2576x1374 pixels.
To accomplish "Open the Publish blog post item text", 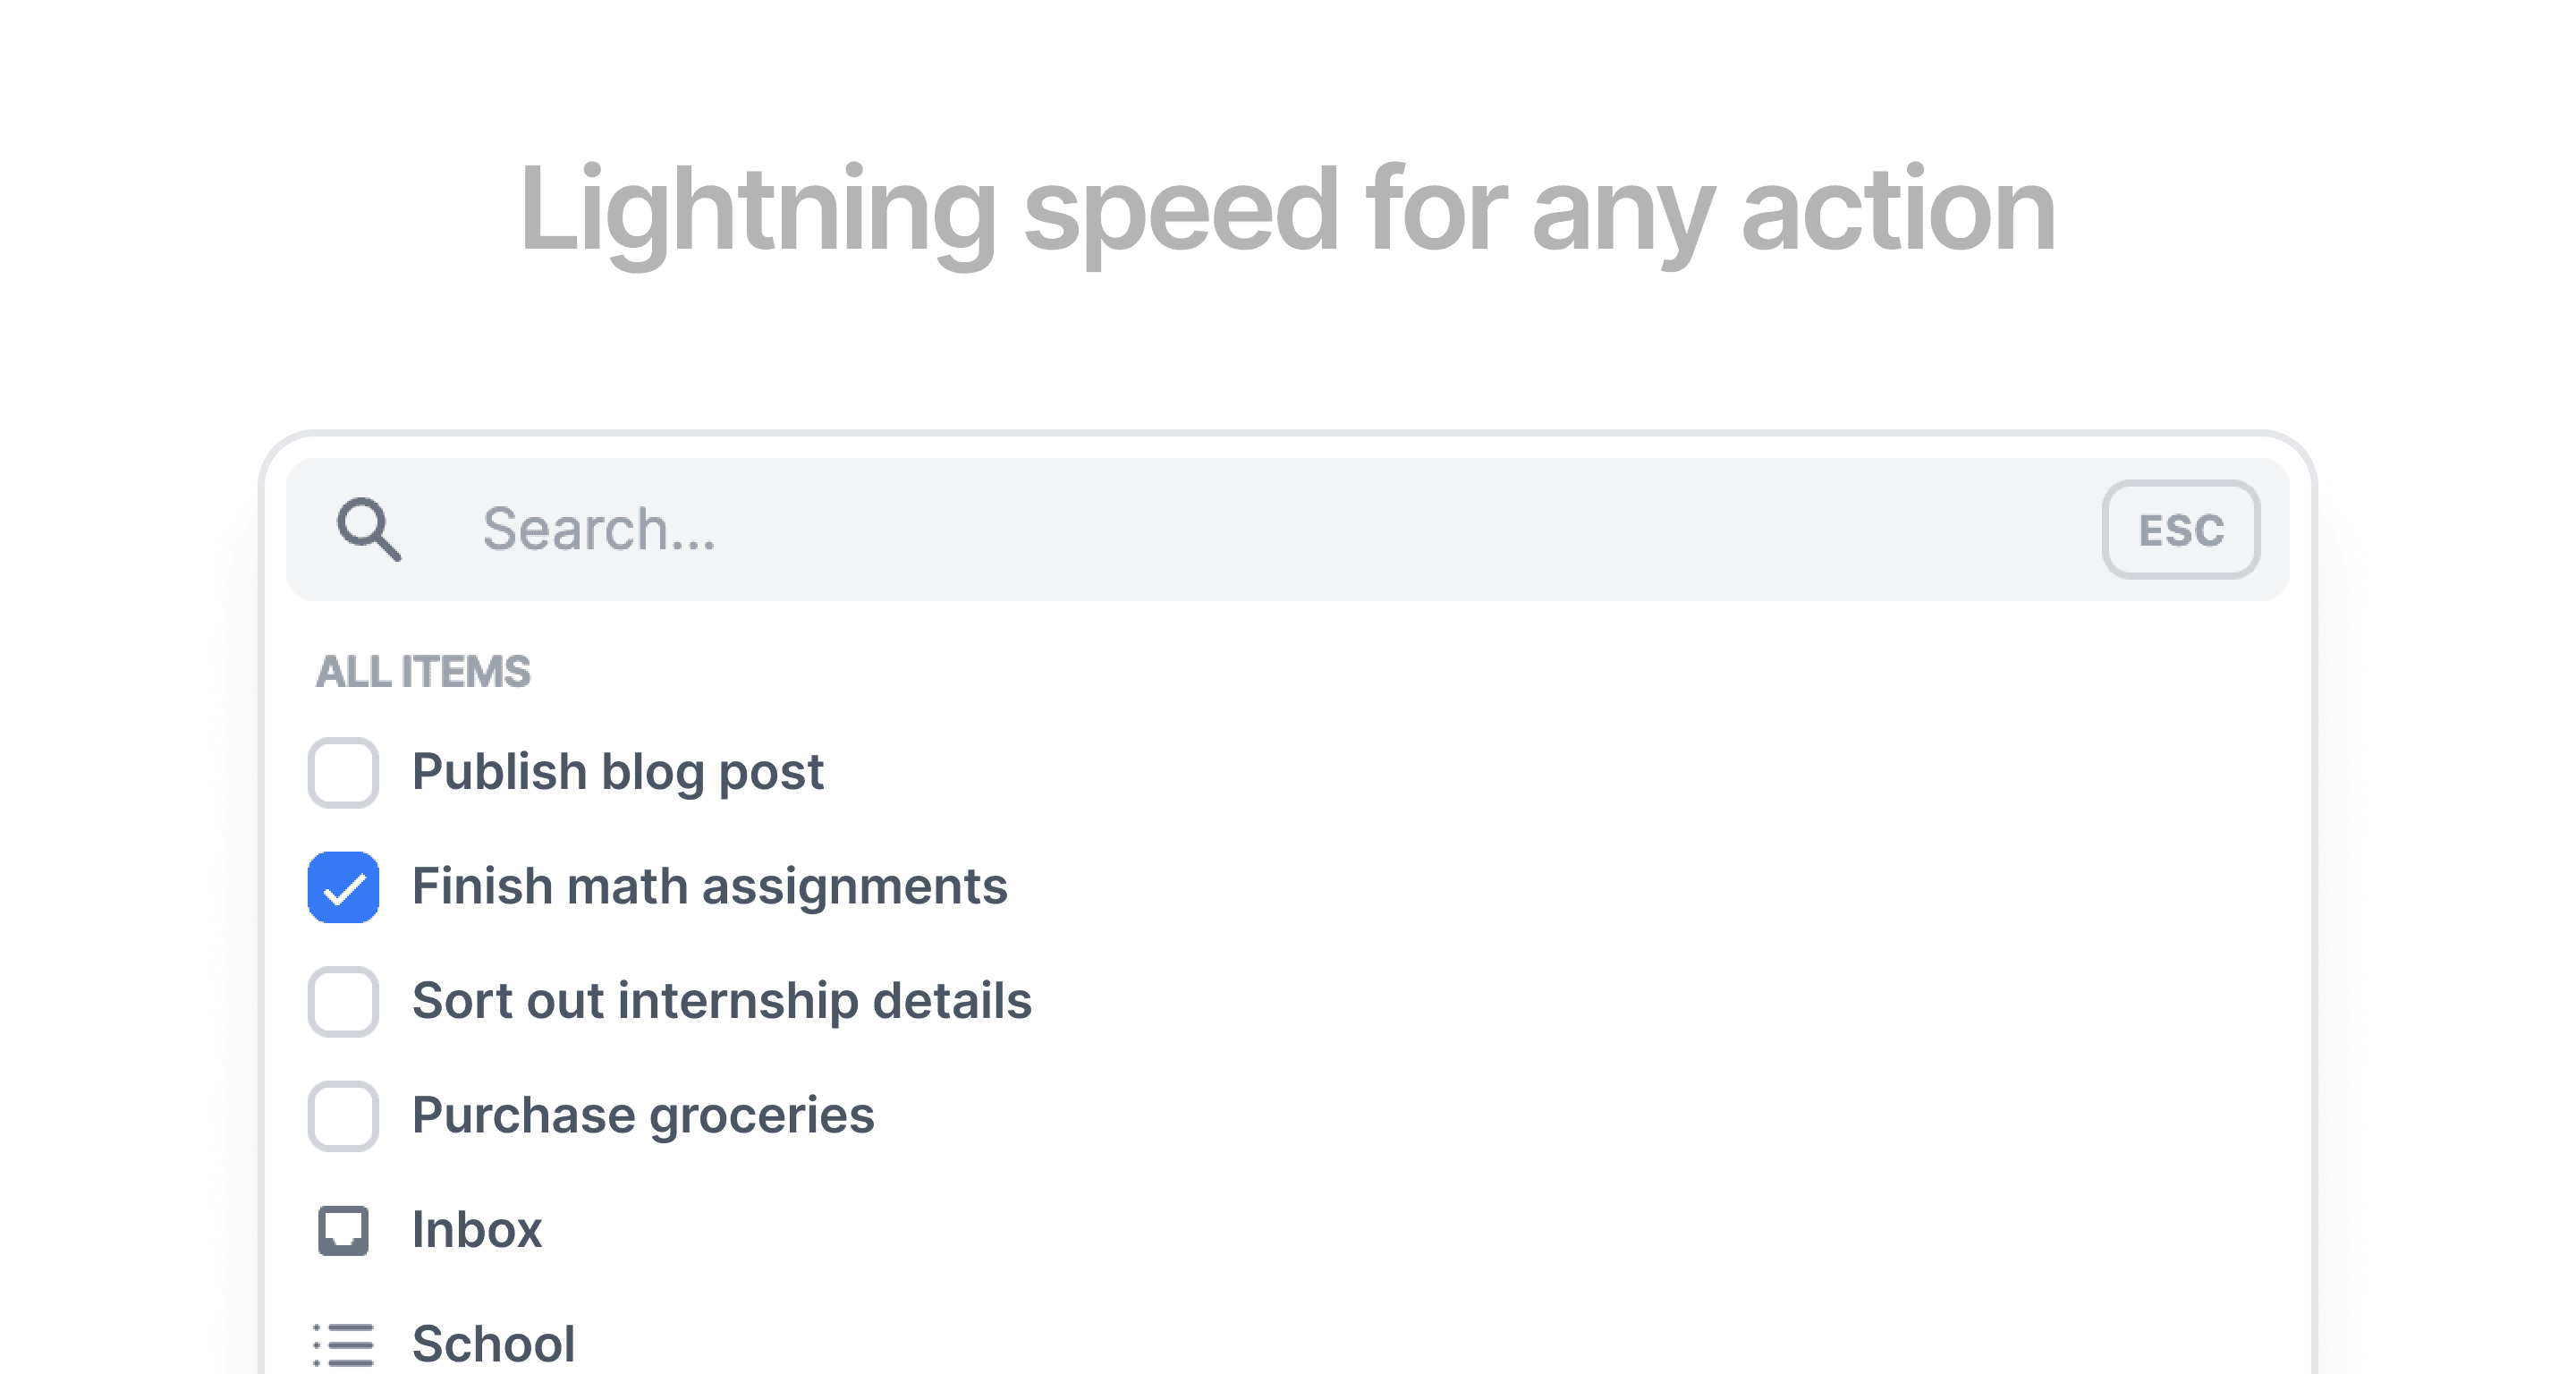I will point(618,773).
